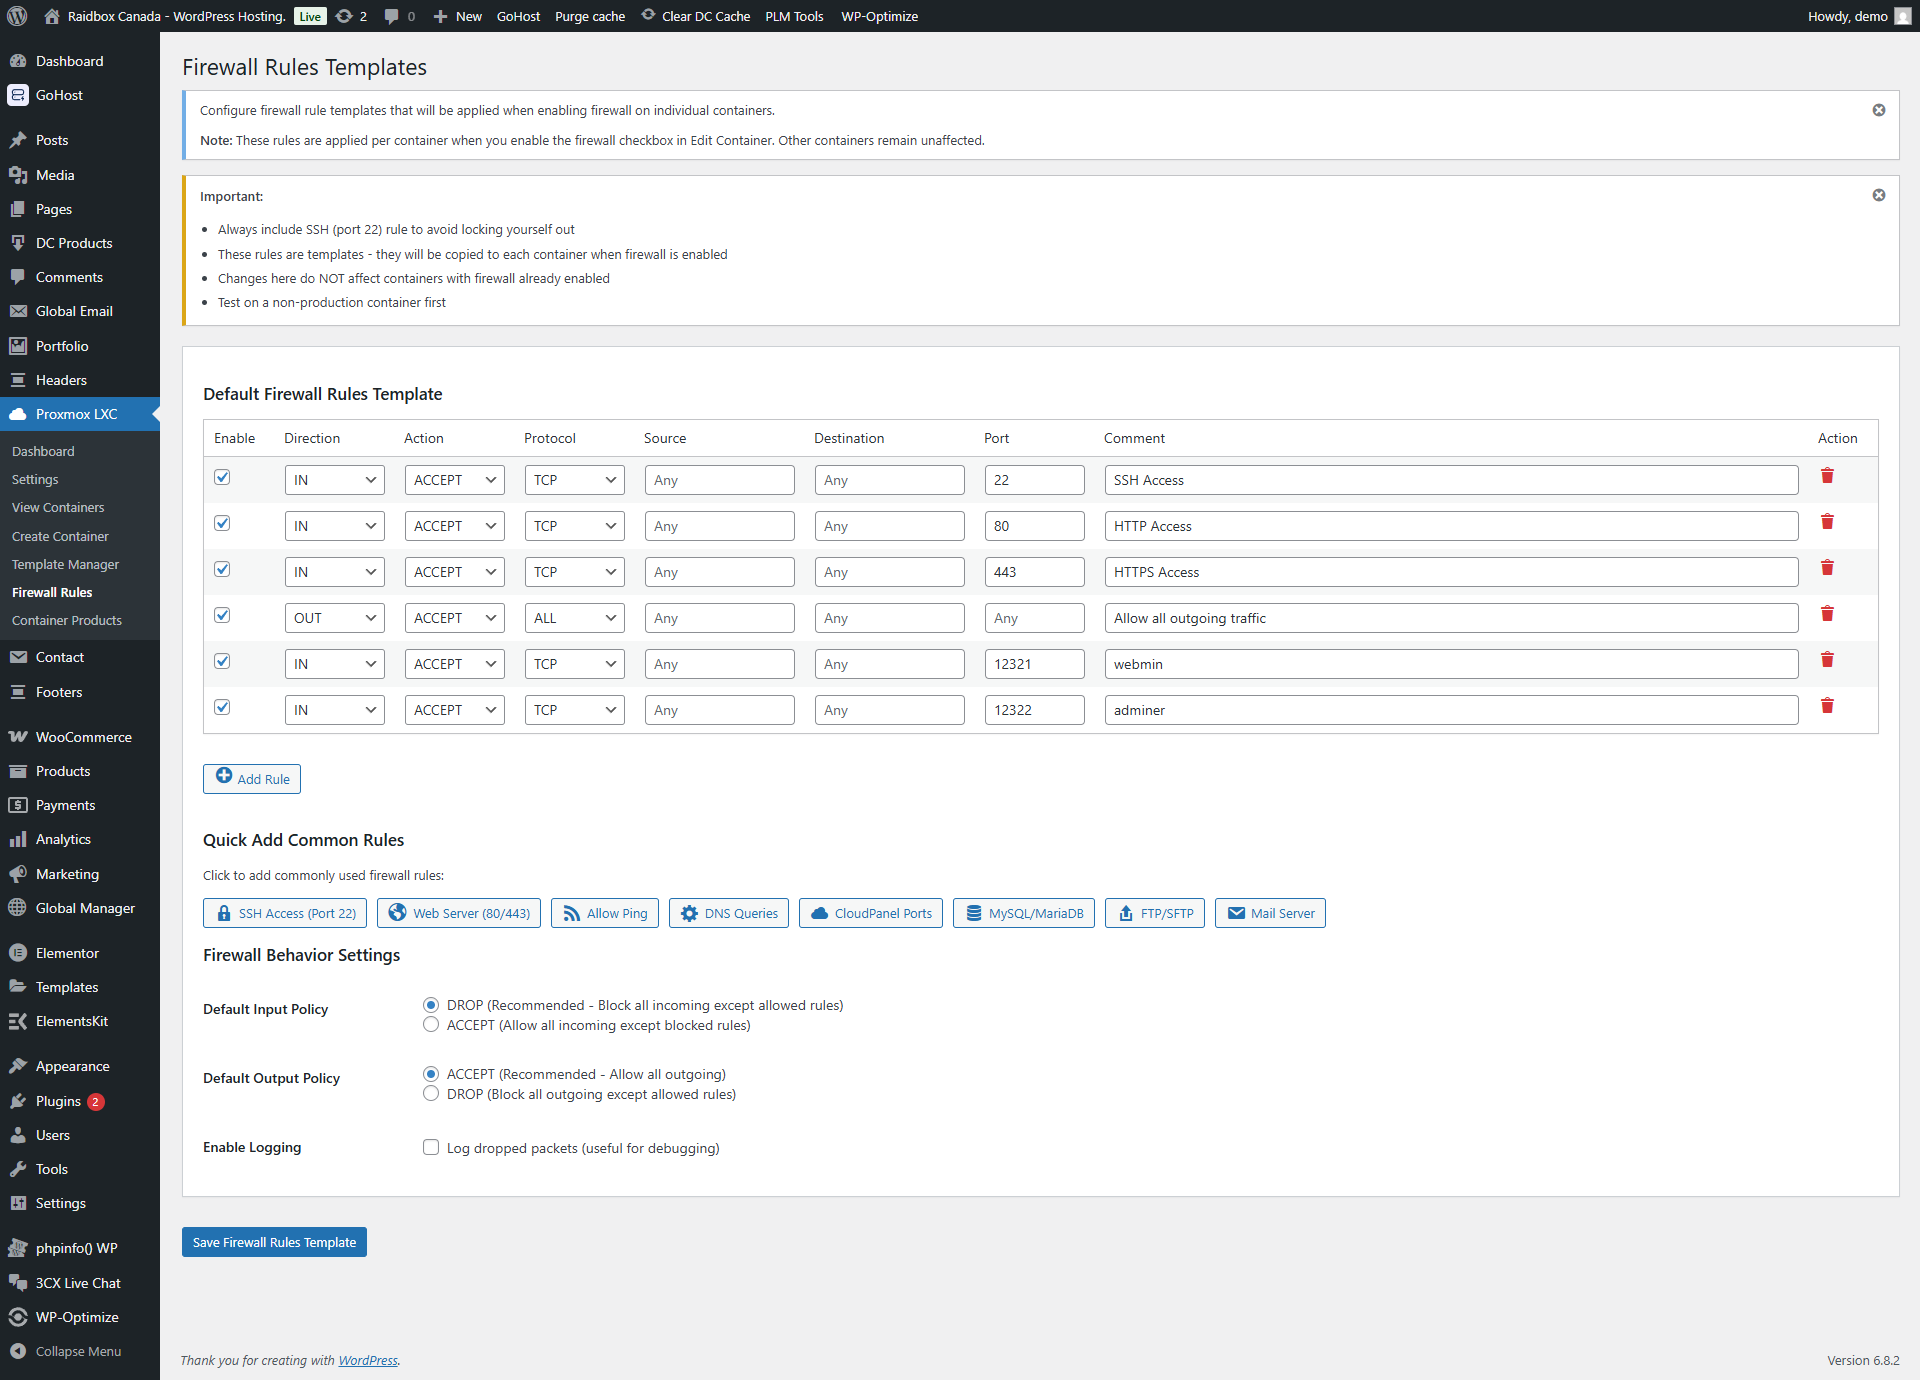This screenshot has width=1920, height=1380.
Task: Open WooCommerce in the sidebar menu
Action: click(83, 737)
